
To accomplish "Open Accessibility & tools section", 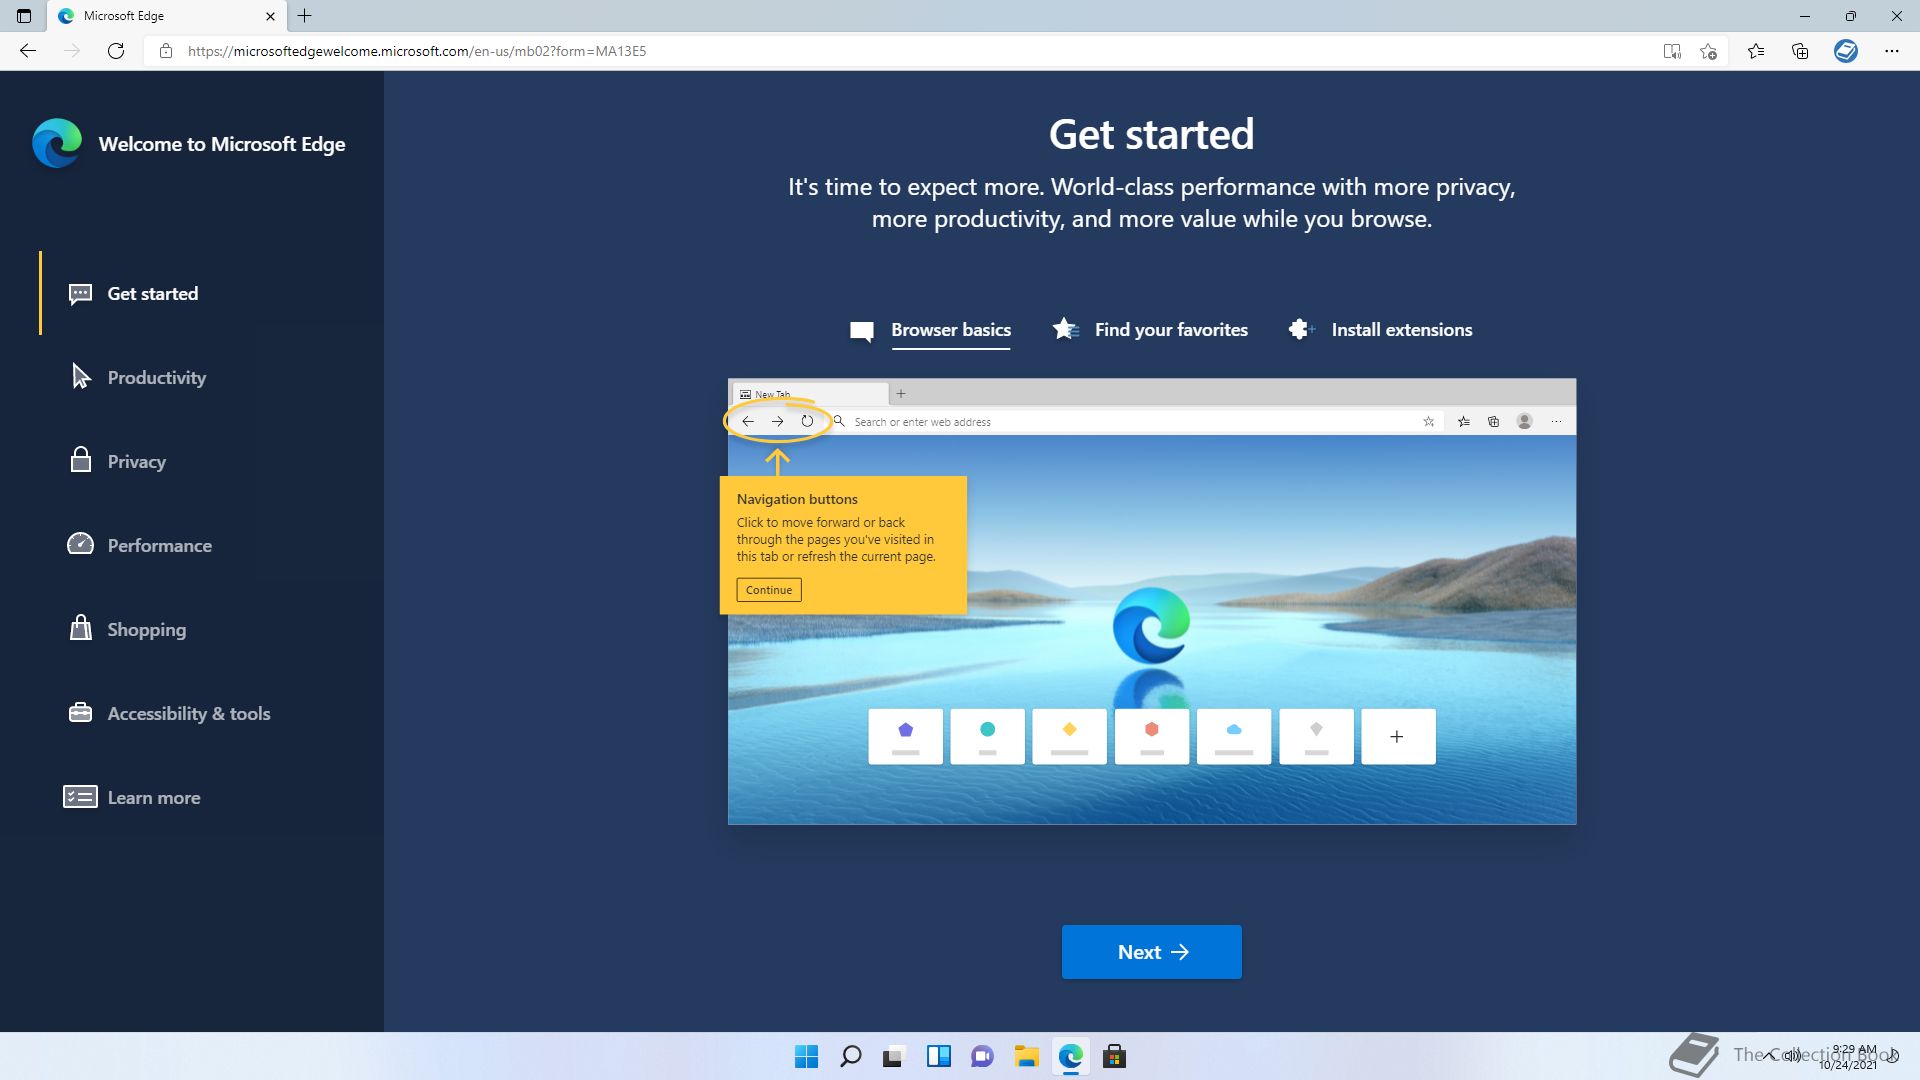I will (x=188, y=713).
